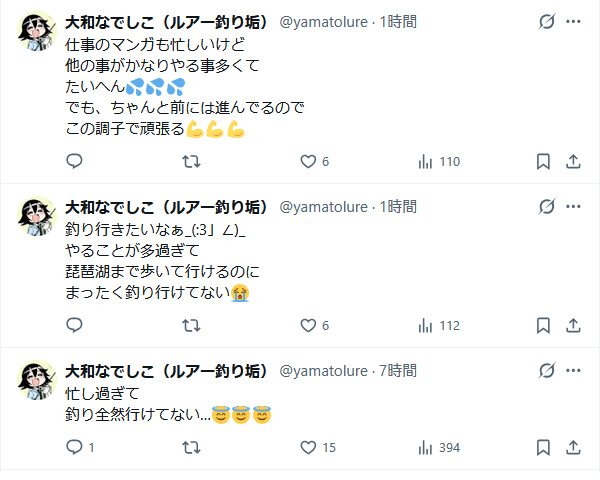Open more options on the 琵琶湖 tweet
Screen dimensions: 600x480
(x=573, y=207)
